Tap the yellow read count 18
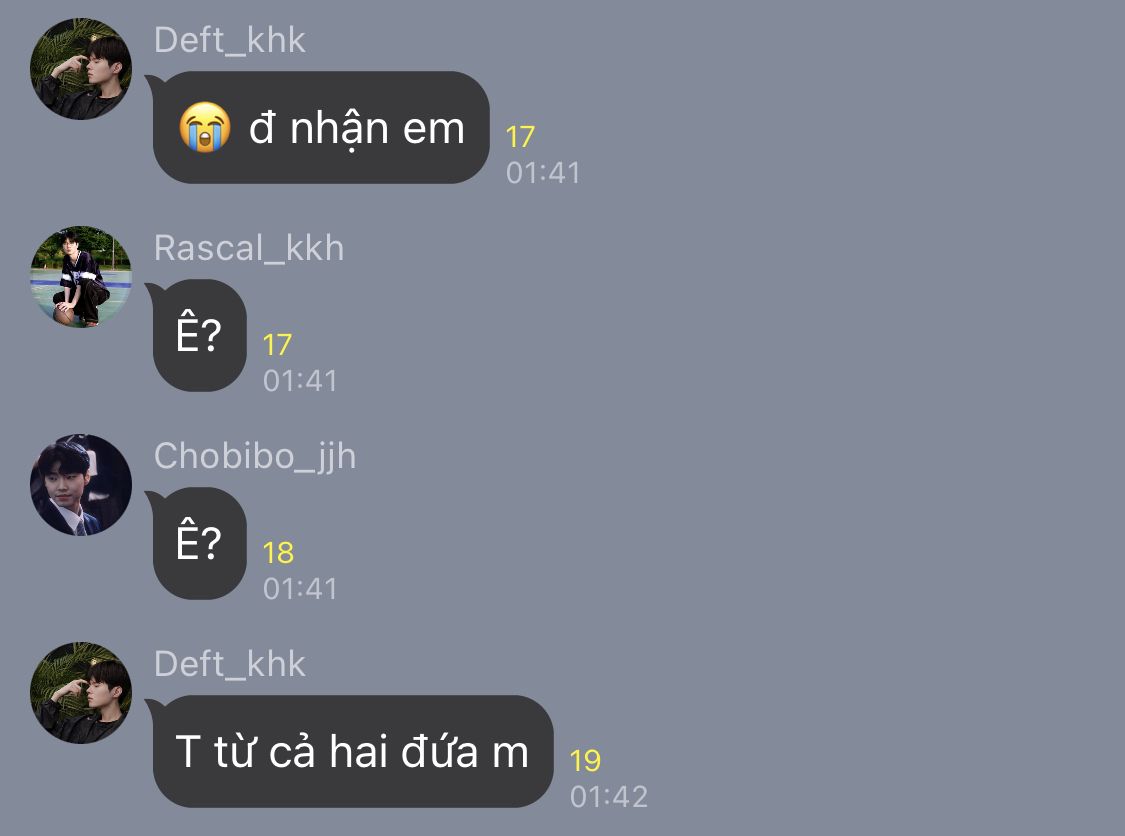The height and width of the screenshot is (836, 1125). click(278, 553)
